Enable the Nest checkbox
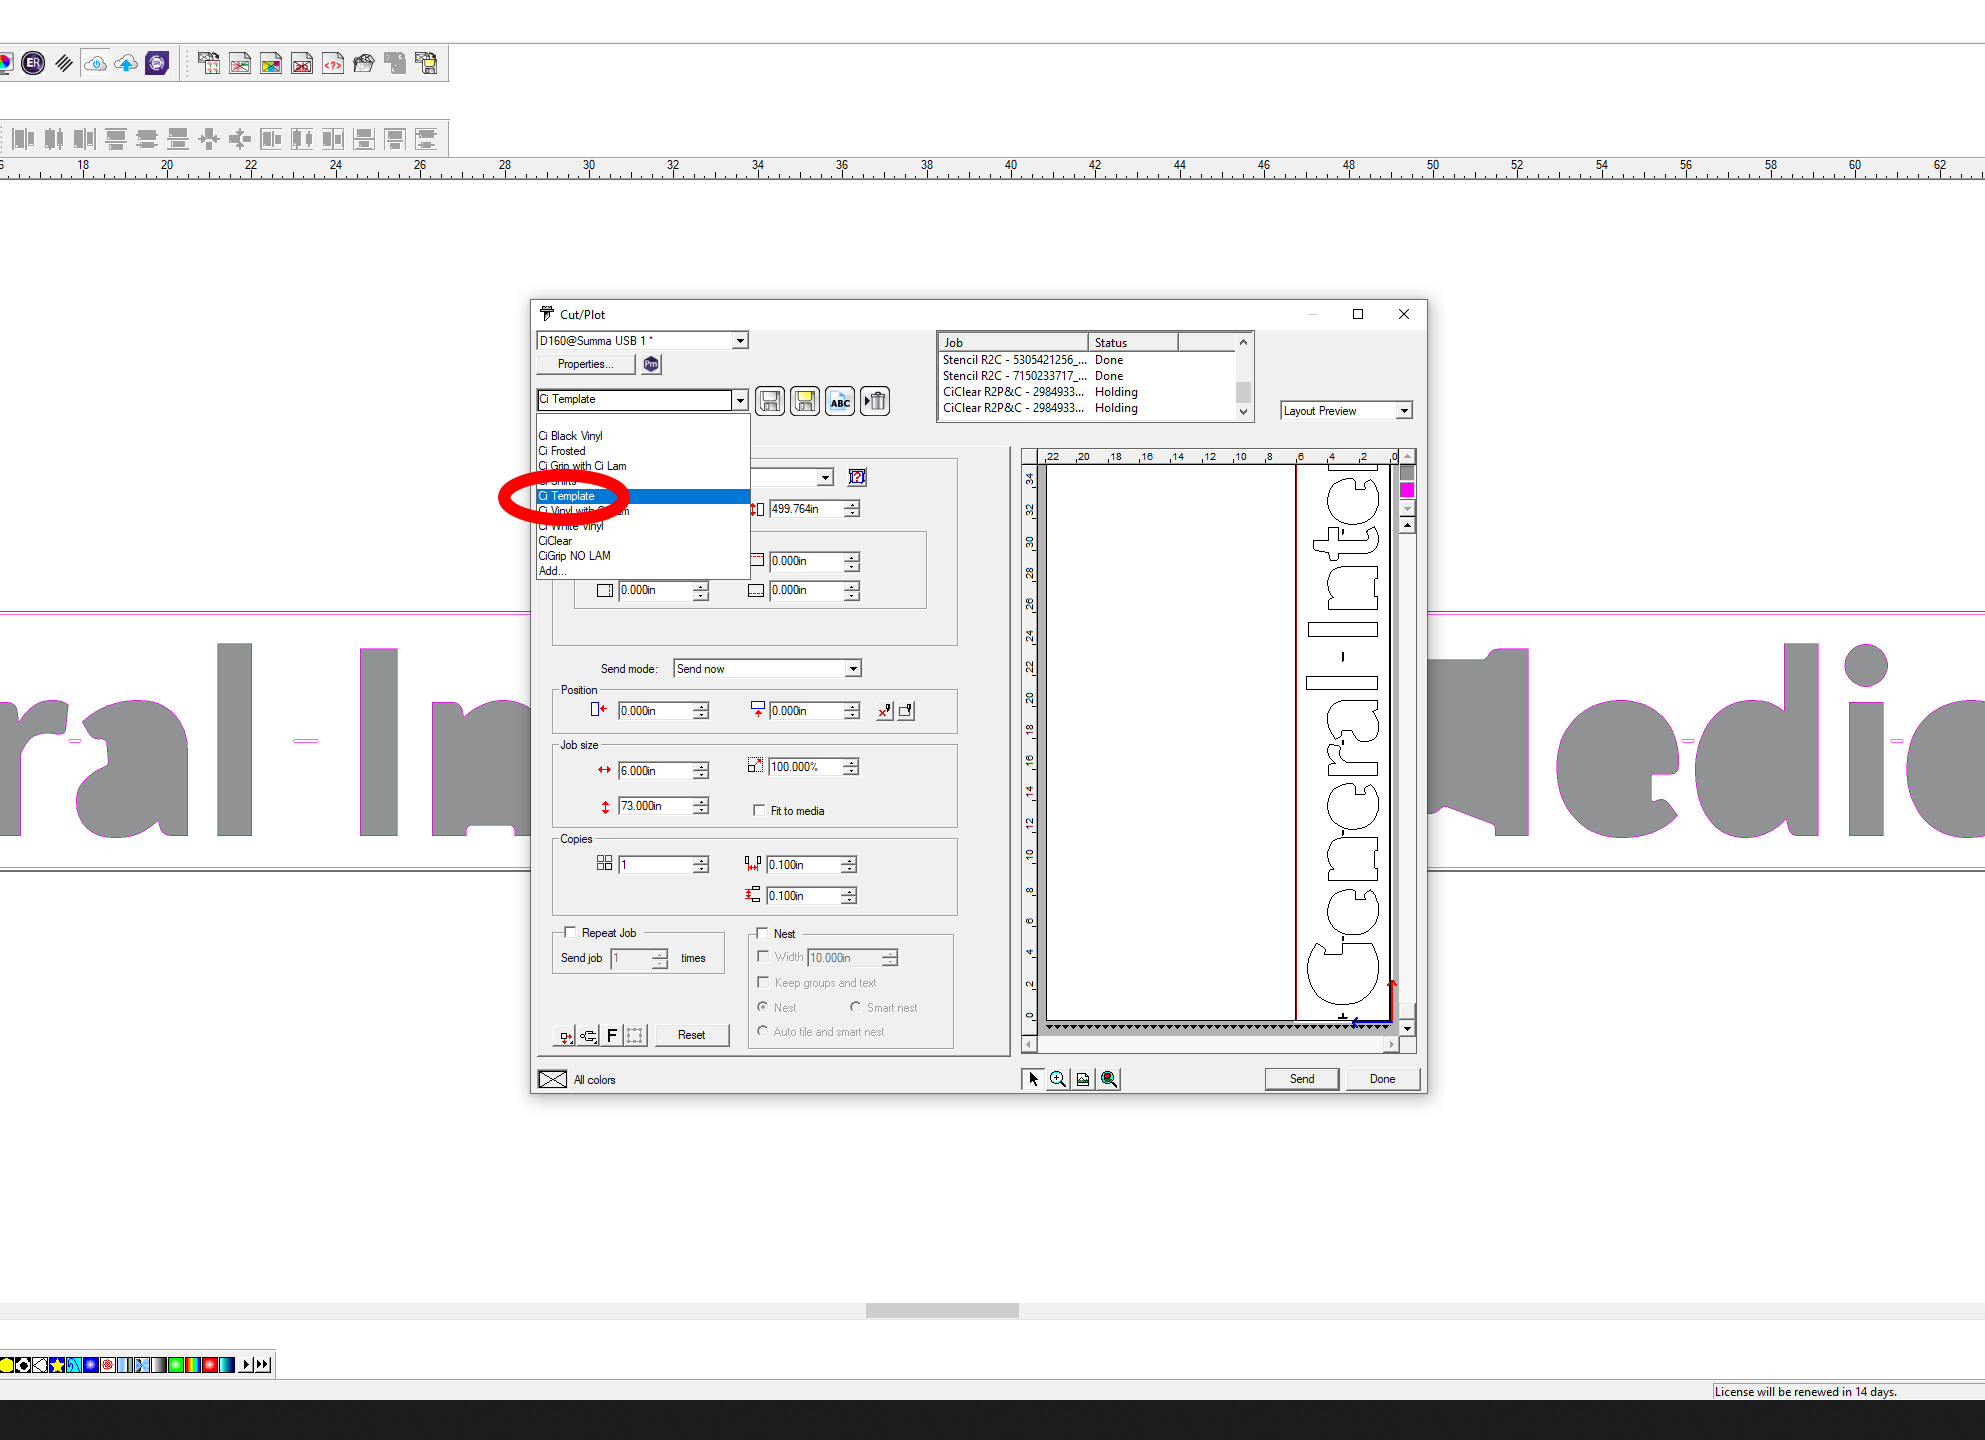 coord(762,933)
